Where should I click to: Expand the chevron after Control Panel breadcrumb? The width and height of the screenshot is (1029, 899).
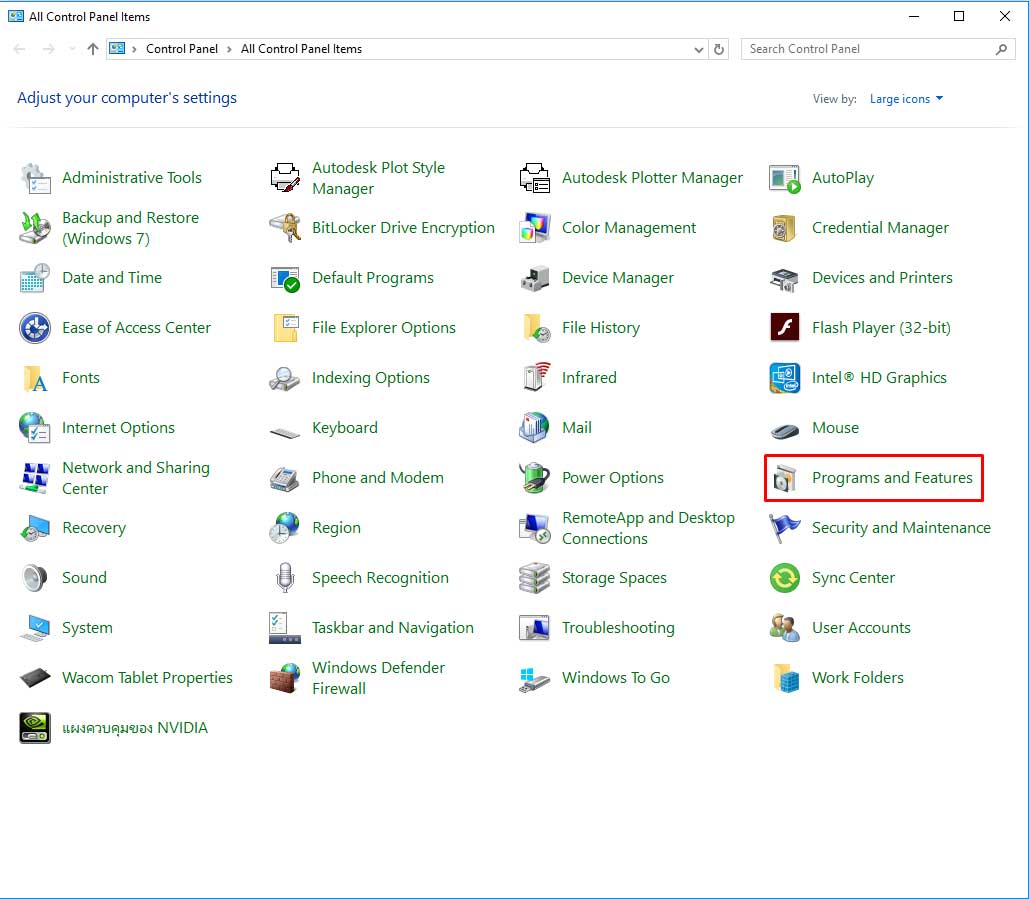pyautogui.click(x=229, y=49)
